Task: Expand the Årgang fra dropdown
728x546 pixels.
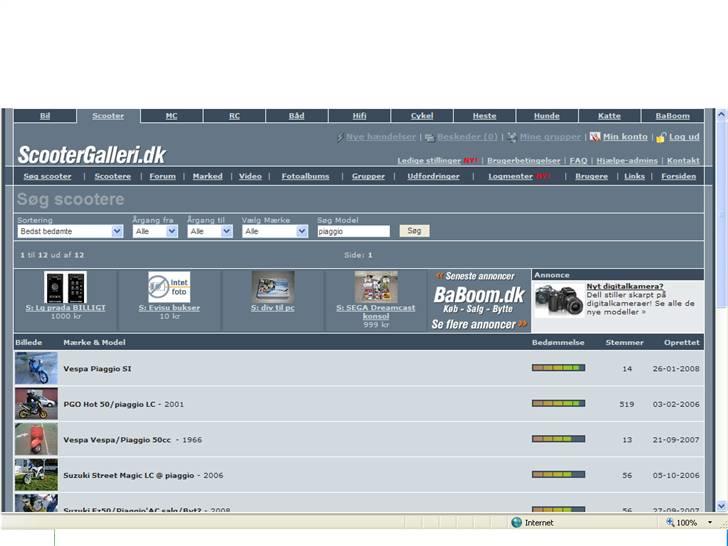Action: pyautogui.click(x=155, y=231)
